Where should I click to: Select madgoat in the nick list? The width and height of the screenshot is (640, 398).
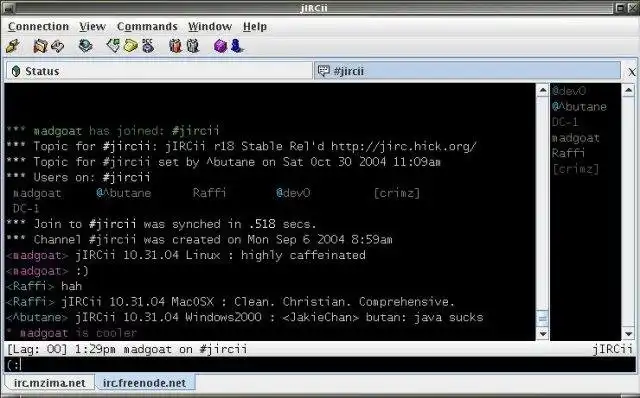pyautogui.click(x=576, y=138)
